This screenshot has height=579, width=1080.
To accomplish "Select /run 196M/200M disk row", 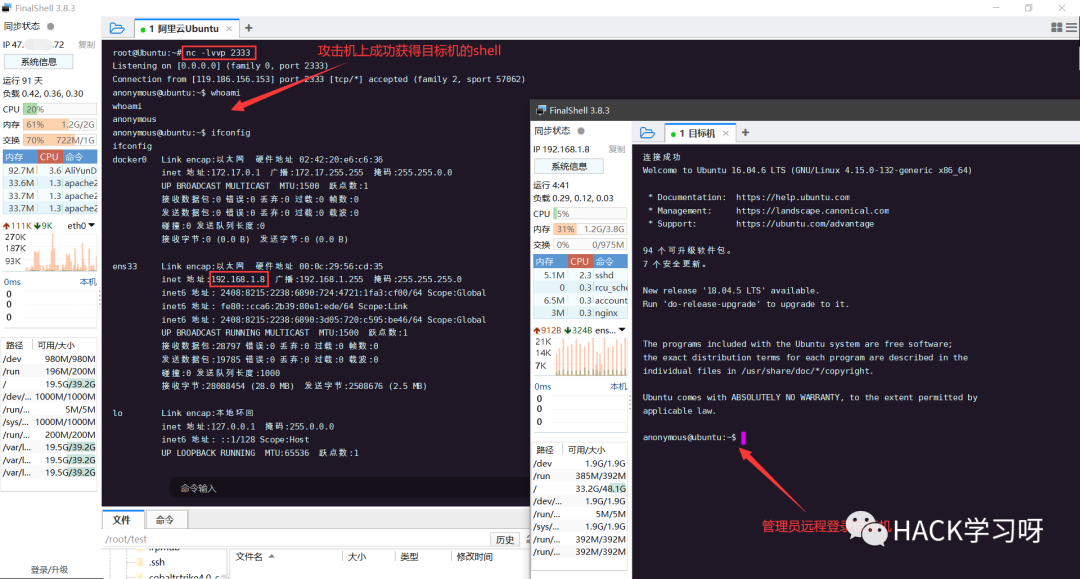I will [x=50, y=371].
